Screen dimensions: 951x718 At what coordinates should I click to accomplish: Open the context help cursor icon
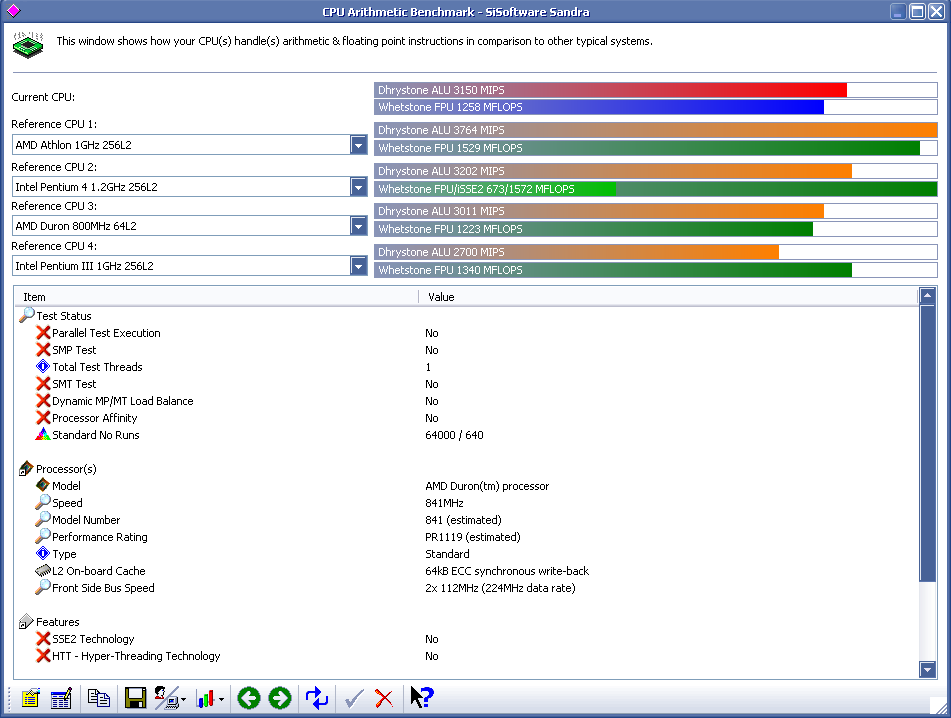point(421,698)
